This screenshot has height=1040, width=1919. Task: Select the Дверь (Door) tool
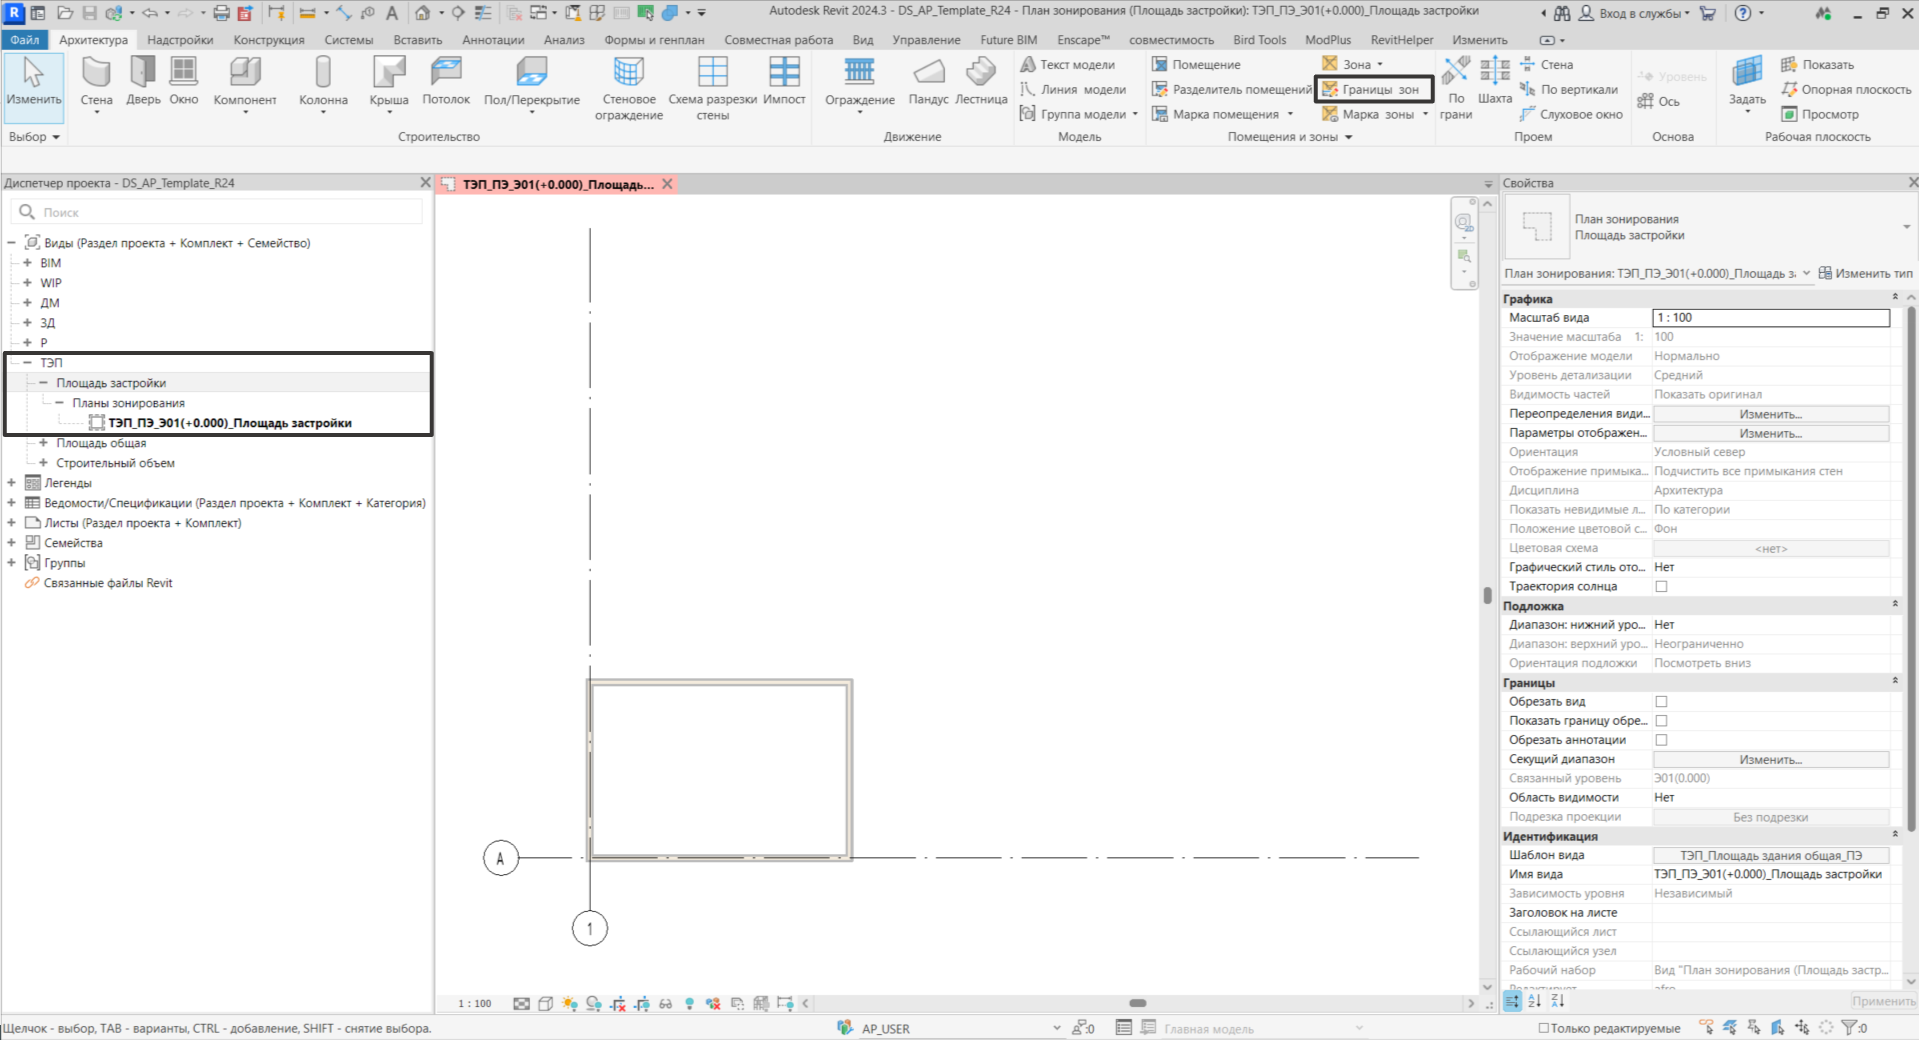143,80
